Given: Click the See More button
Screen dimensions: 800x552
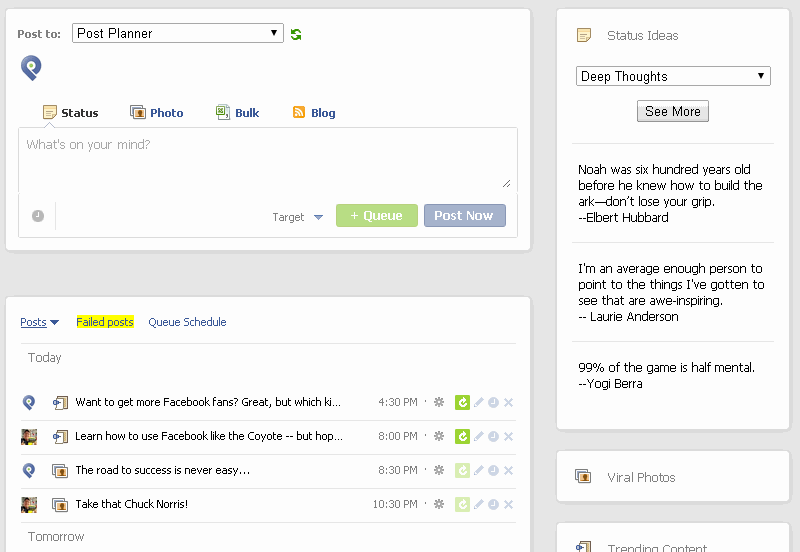Looking at the screenshot, I should tap(672, 111).
